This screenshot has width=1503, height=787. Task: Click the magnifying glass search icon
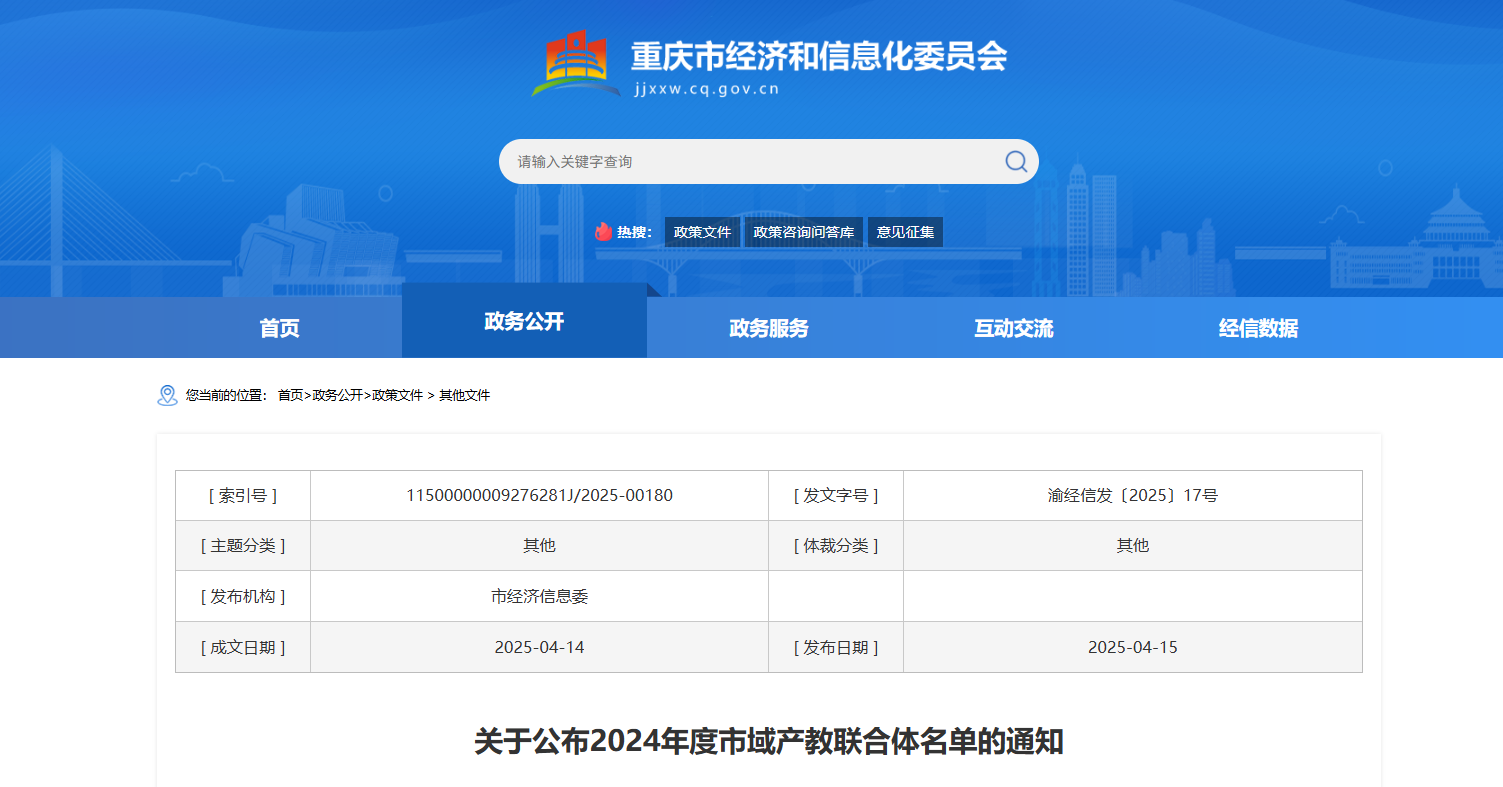tap(1016, 161)
